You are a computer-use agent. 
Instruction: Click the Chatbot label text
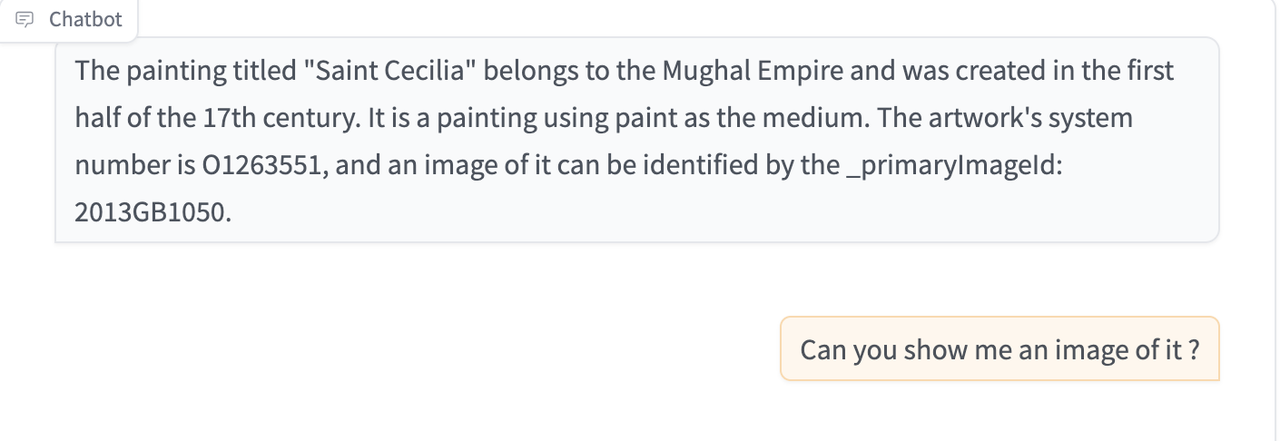pyautogui.click(x=85, y=19)
